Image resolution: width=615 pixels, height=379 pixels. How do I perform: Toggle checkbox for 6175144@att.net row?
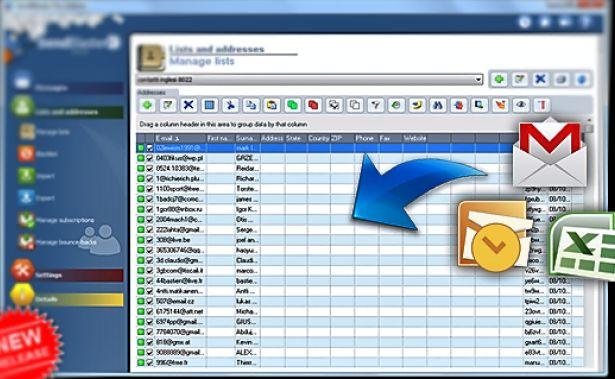(x=150, y=312)
